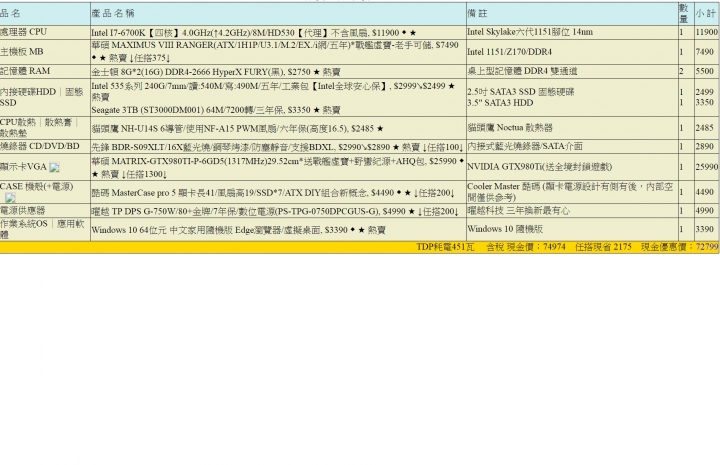The image size is (720, 465).
Task: Click the RAM quantity value 2
Action: coord(681,71)
